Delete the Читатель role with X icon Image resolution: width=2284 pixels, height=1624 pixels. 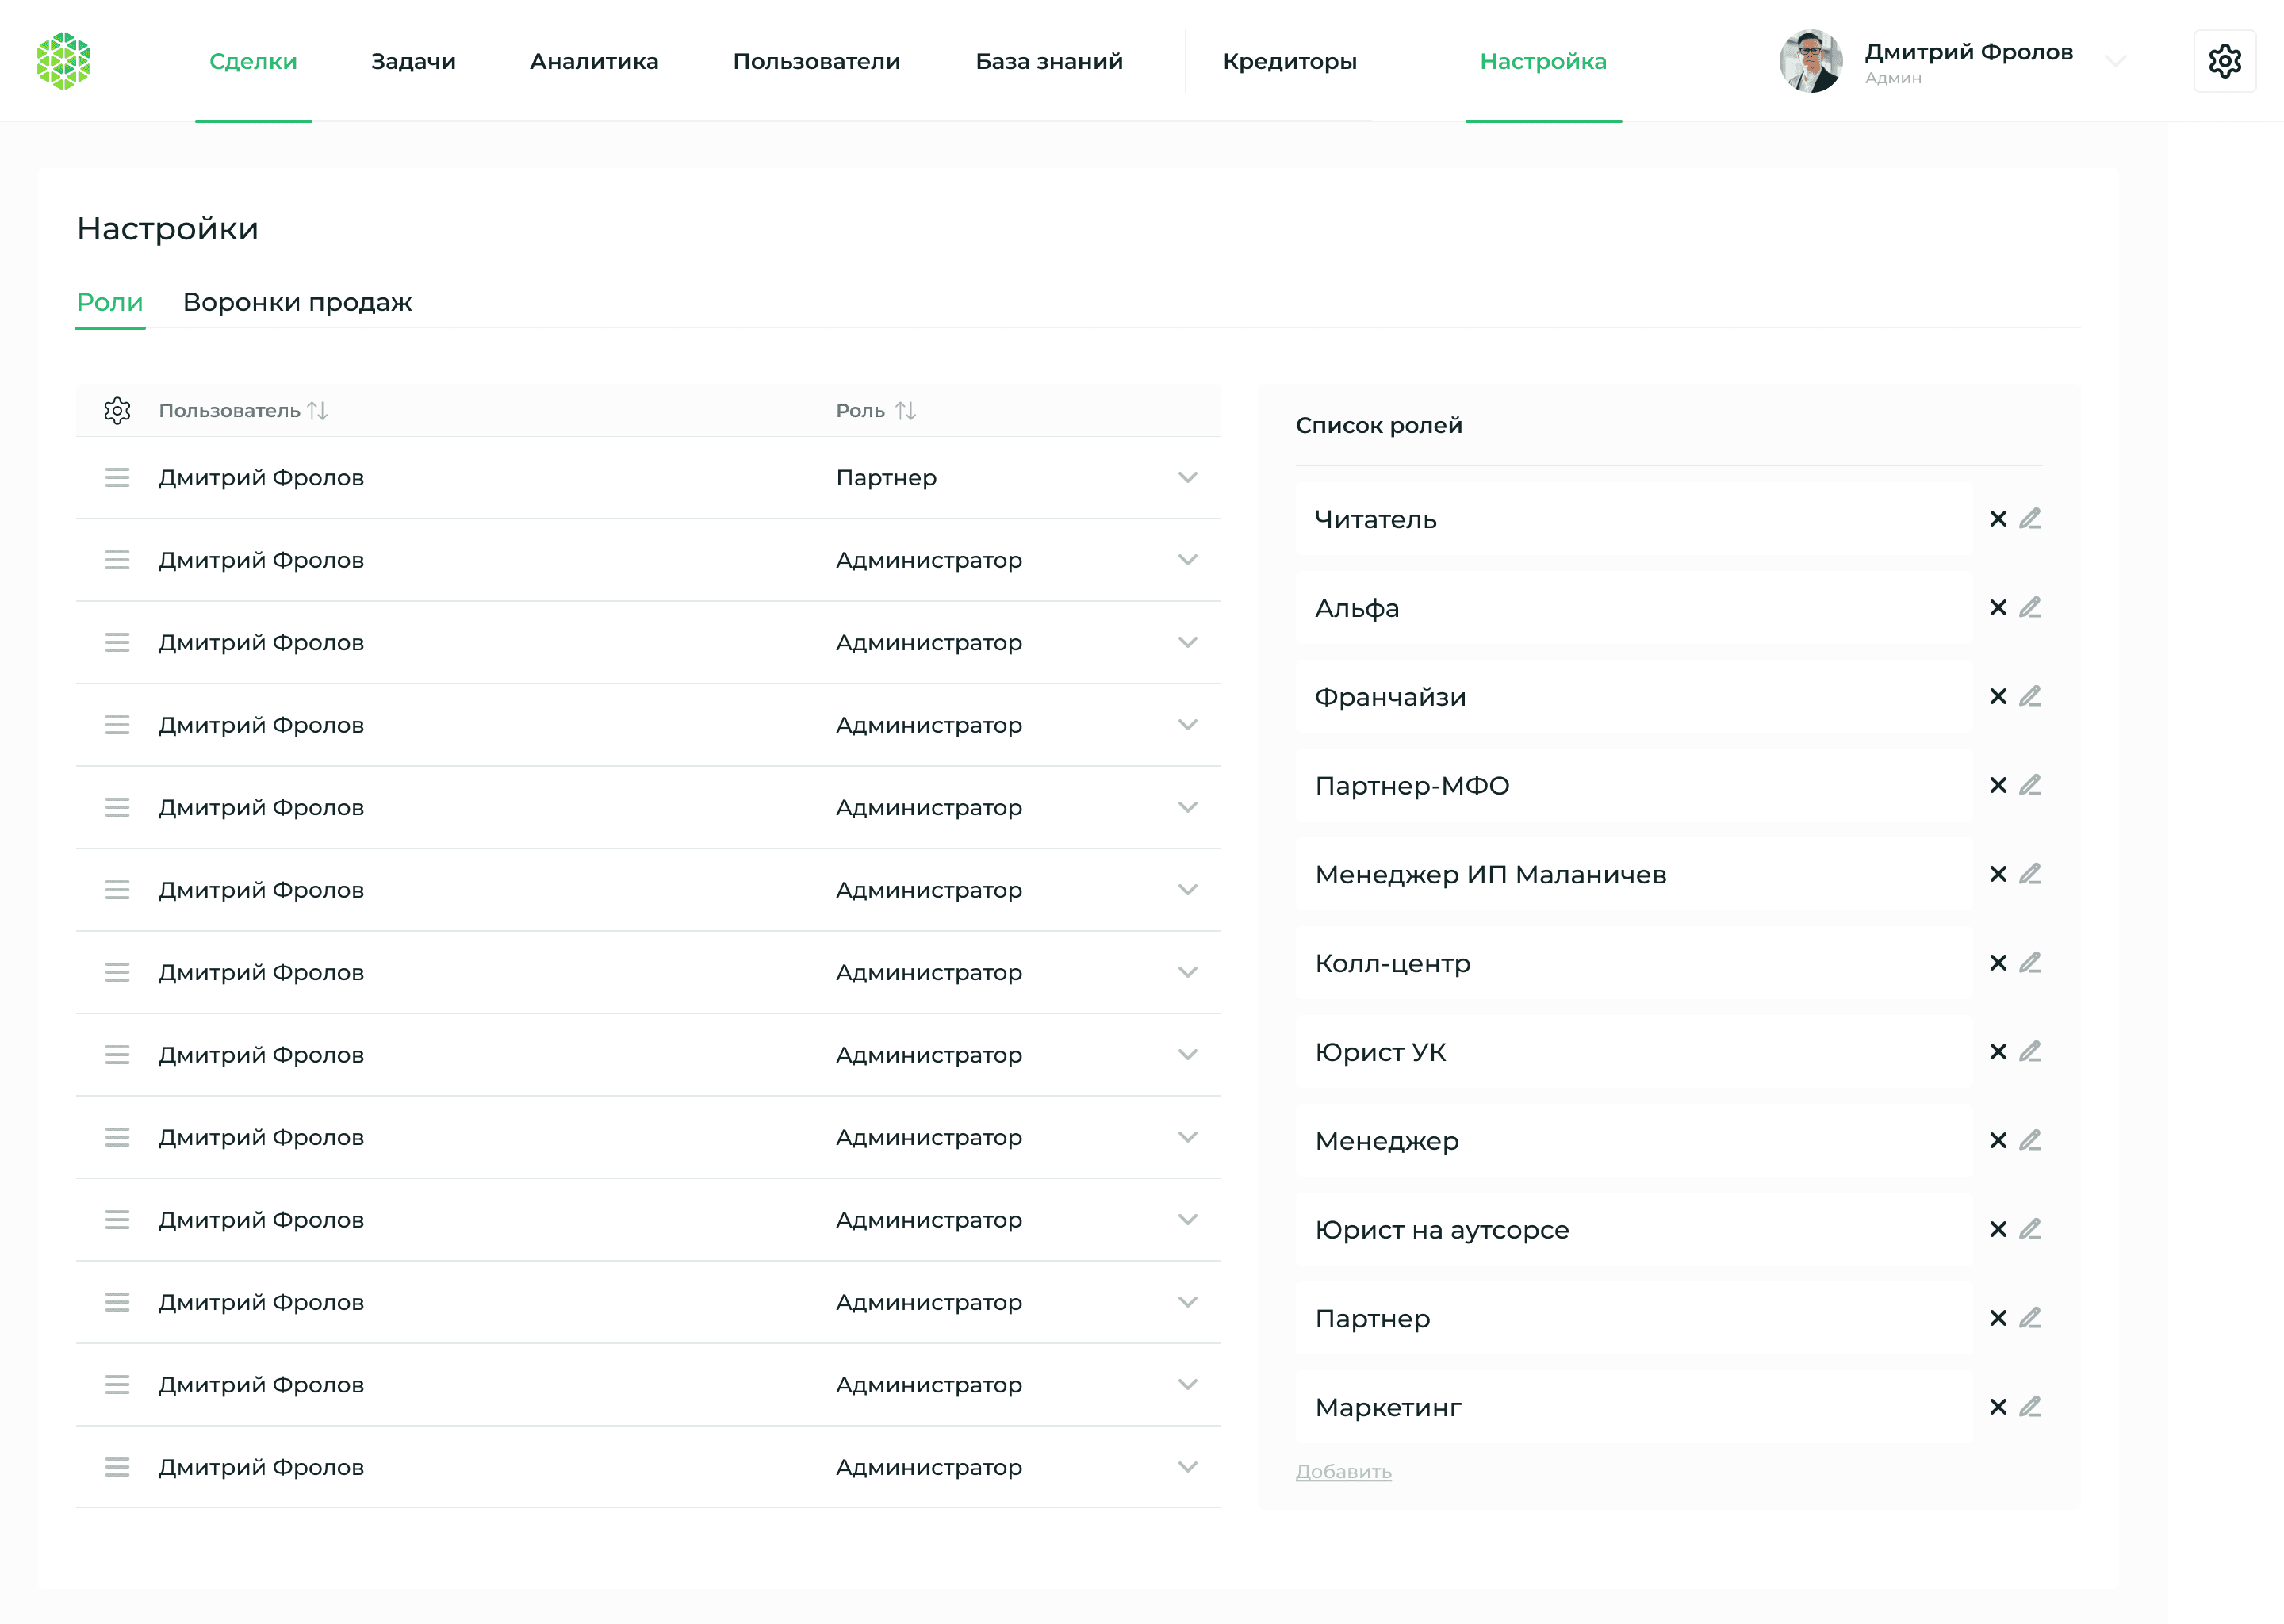pyautogui.click(x=1998, y=518)
